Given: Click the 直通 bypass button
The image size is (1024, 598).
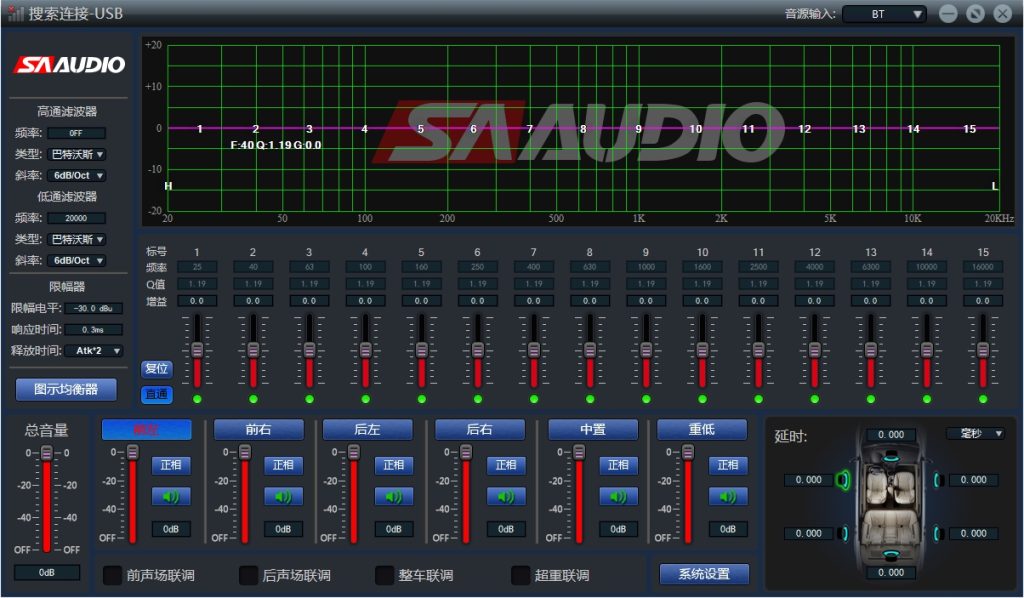Looking at the screenshot, I should [157, 394].
